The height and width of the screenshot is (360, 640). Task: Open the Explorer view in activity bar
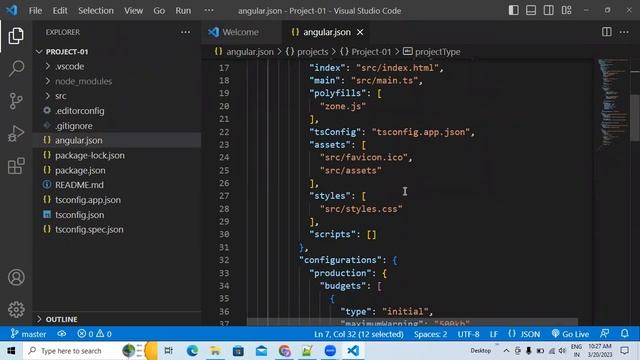point(16,36)
